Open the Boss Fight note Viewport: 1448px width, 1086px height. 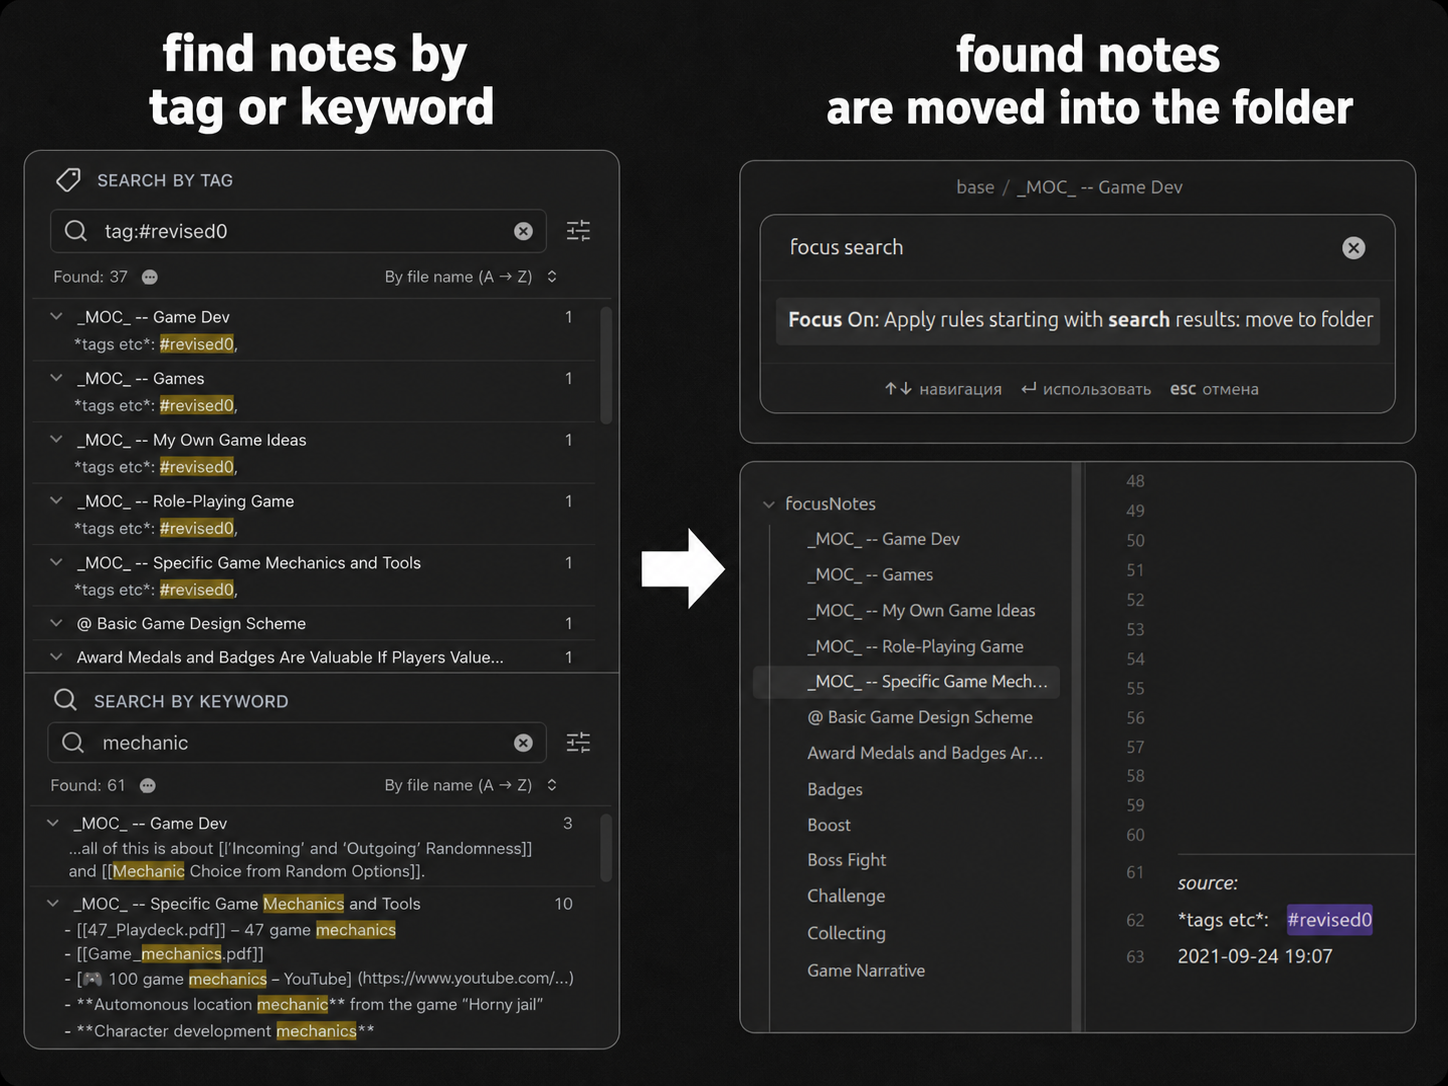click(x=847, y=860)
